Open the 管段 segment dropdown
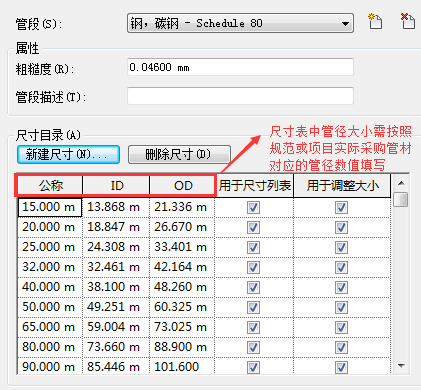The width and height of the screenshot is (421, 390). coord(240,23)
